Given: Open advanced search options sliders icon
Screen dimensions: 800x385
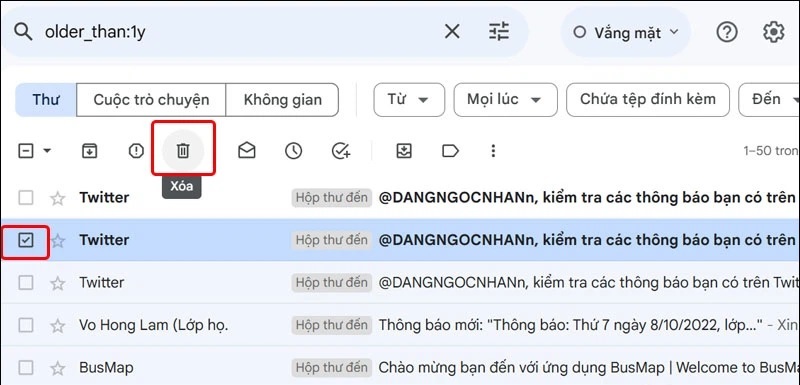Looking at the screenshot, I should 499,32.
